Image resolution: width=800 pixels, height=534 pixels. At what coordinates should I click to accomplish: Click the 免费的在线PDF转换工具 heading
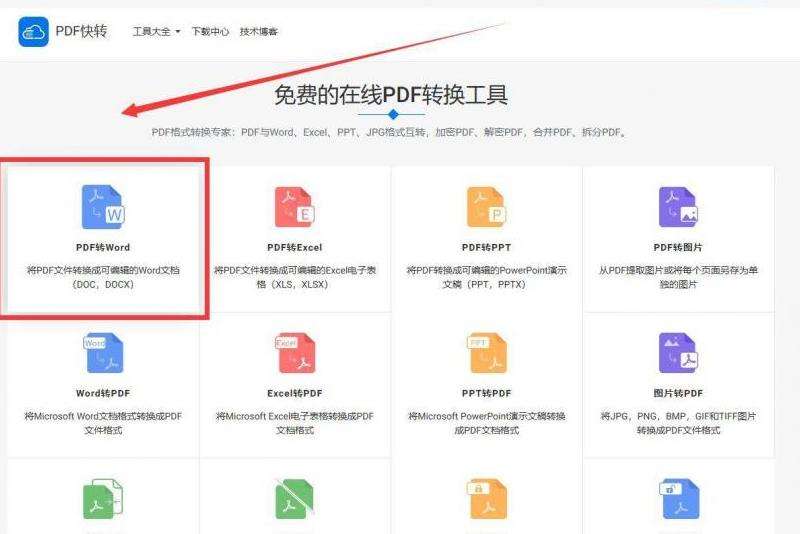[391, 95]
